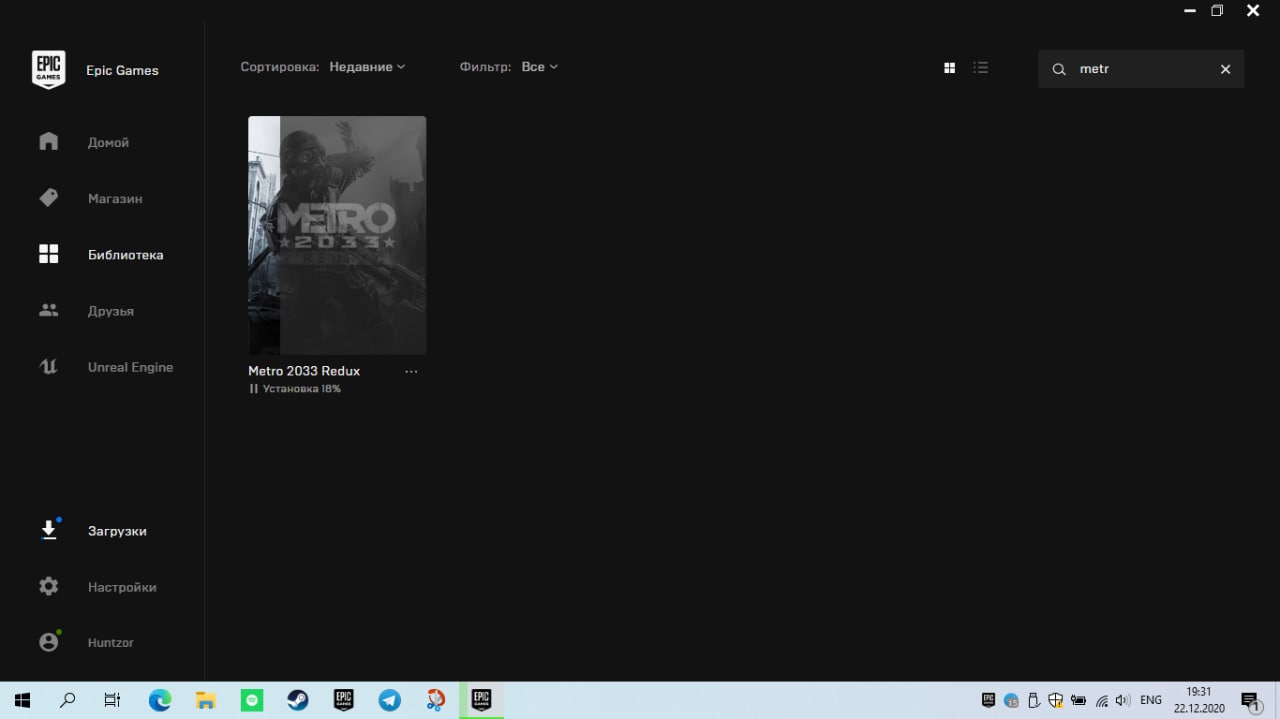Click the blue tray icon with 15 badge
1280x719 pixels.
click(x=1011, y=700)
